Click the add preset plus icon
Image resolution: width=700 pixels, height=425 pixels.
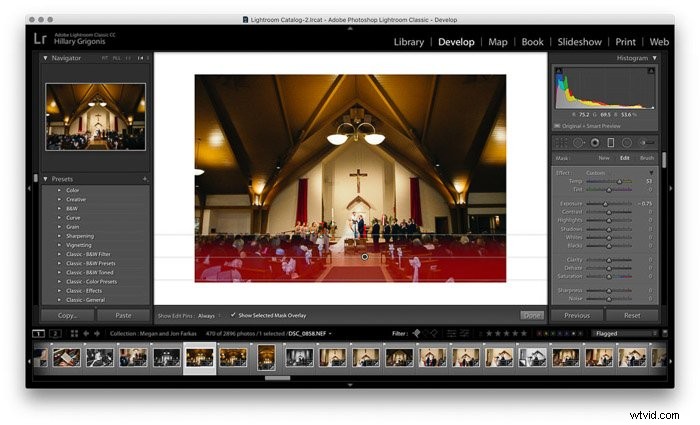(145, 179)
